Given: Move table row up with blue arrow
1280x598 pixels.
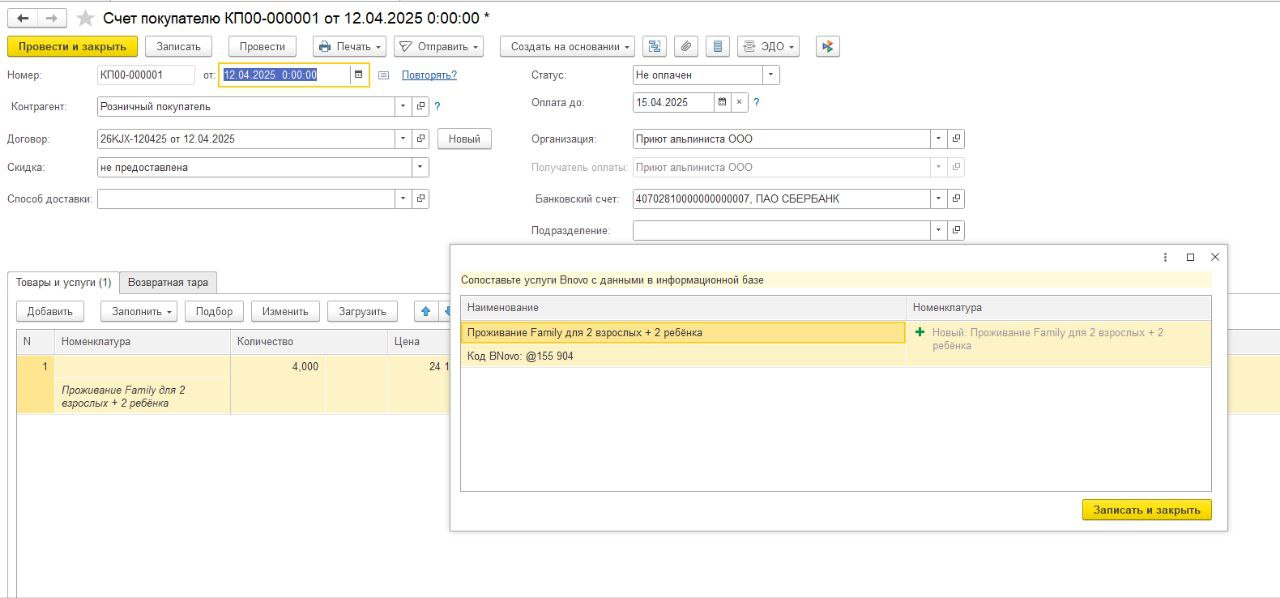Looking at the screenshot, I should click(424, 311).
